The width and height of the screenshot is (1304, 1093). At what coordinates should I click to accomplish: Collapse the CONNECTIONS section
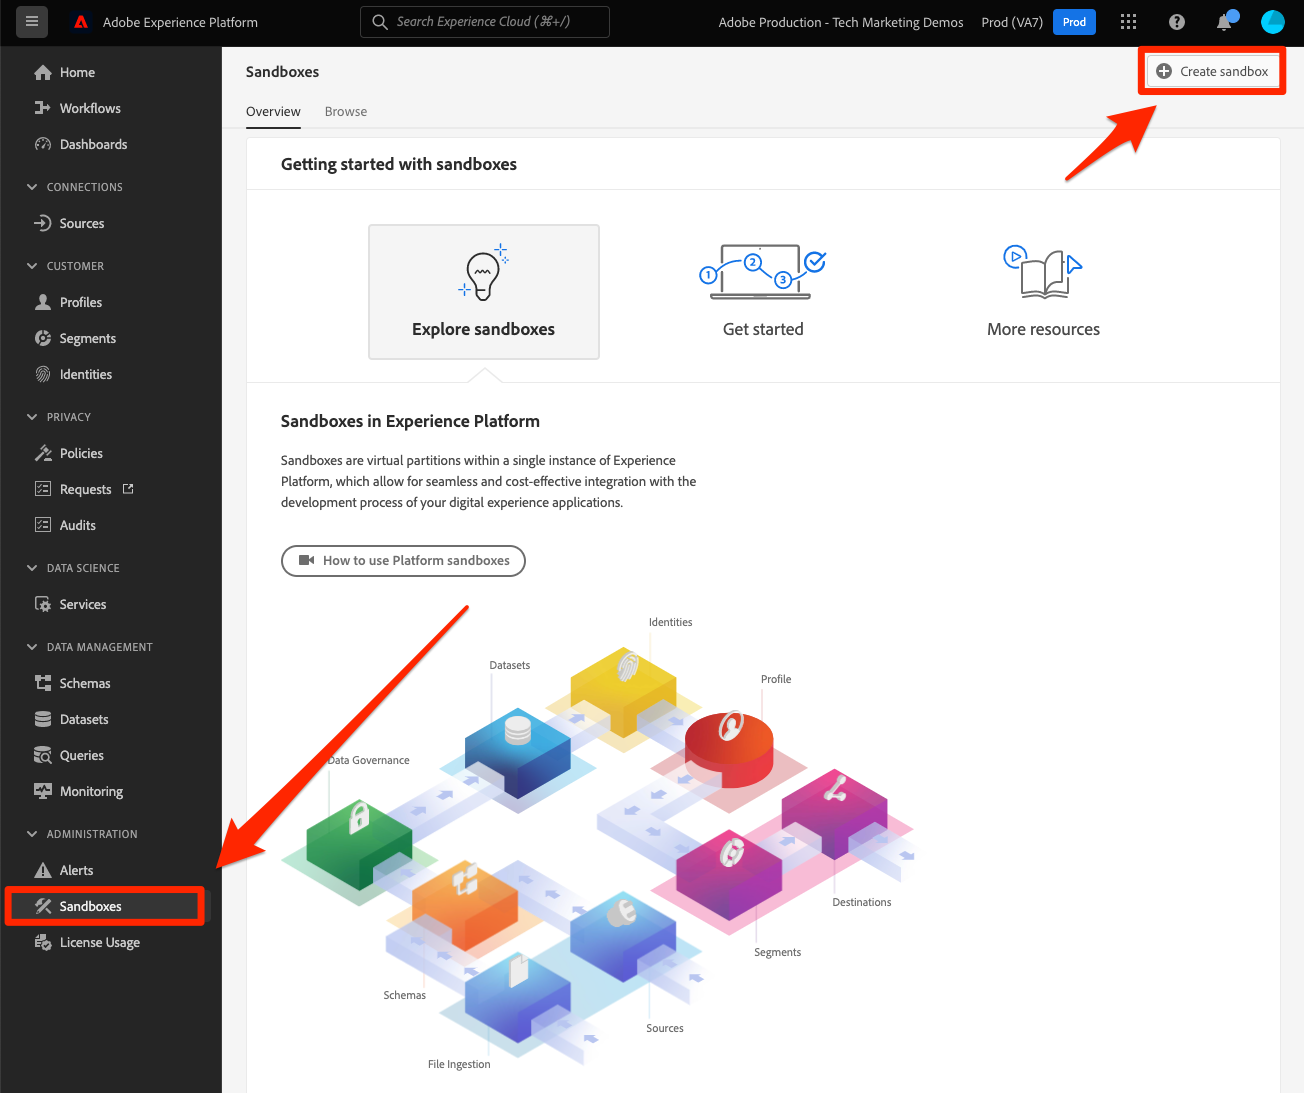point(32,187)
